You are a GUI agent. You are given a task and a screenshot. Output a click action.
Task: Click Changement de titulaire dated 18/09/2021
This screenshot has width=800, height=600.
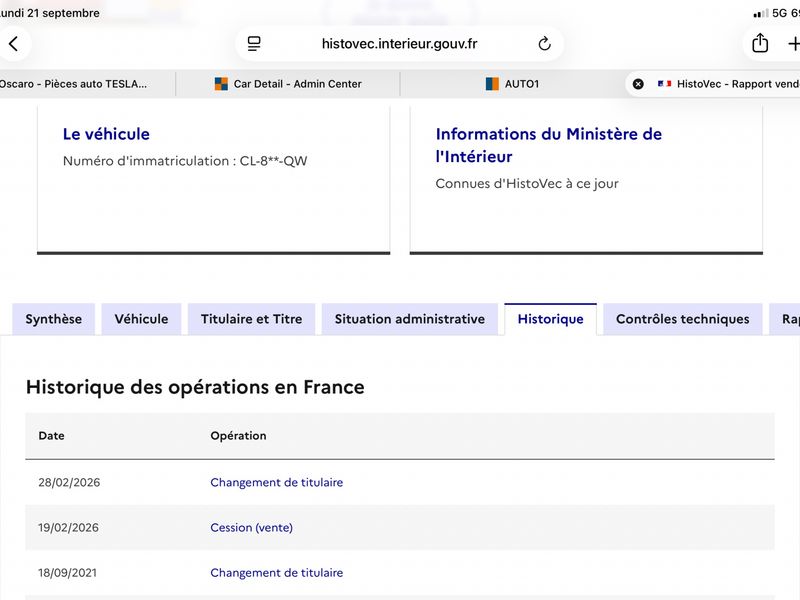point(277,573)
